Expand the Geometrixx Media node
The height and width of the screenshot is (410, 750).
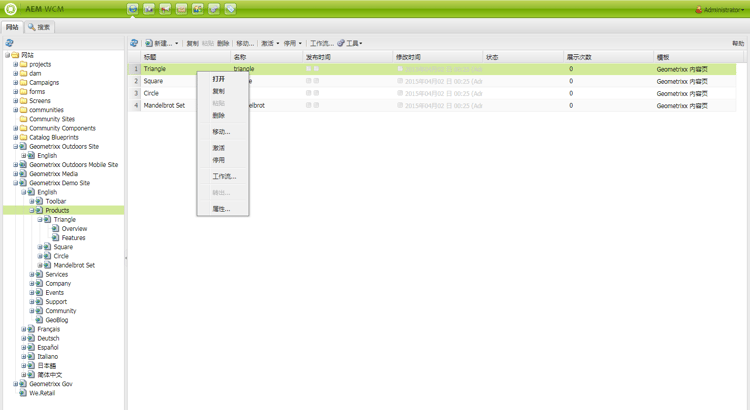(x=15, y=174)
